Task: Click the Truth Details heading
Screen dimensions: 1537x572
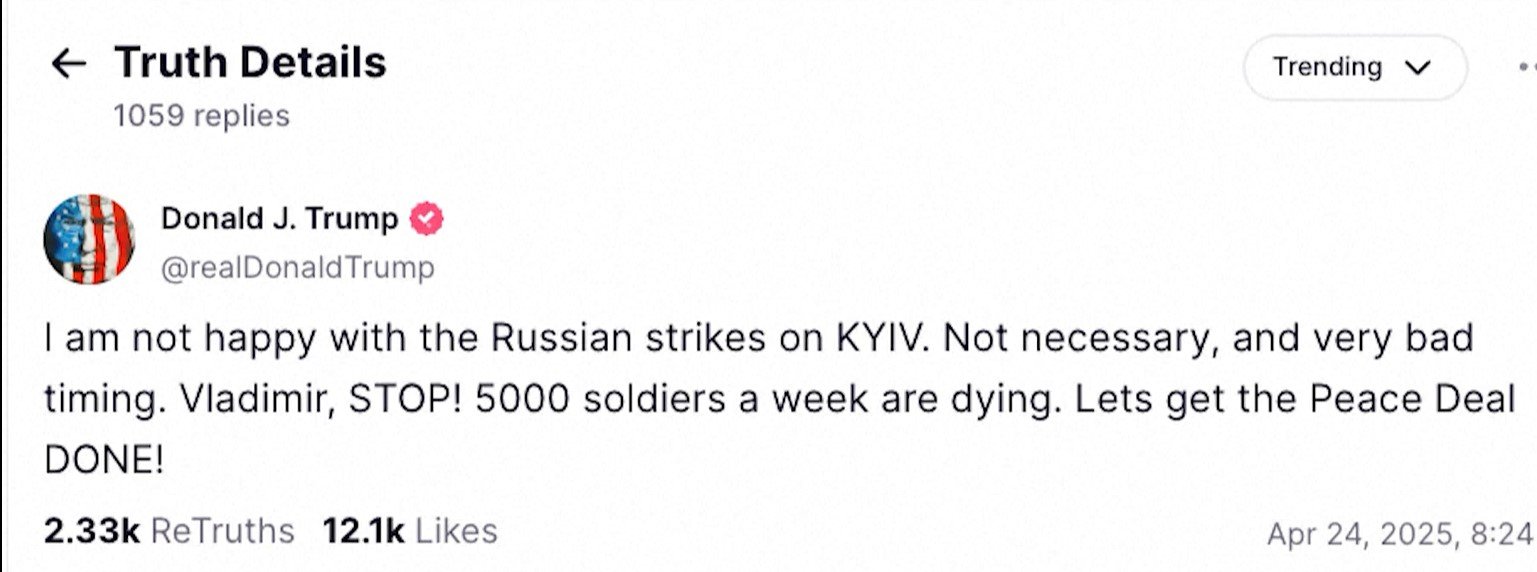Action: pos(250,63)
